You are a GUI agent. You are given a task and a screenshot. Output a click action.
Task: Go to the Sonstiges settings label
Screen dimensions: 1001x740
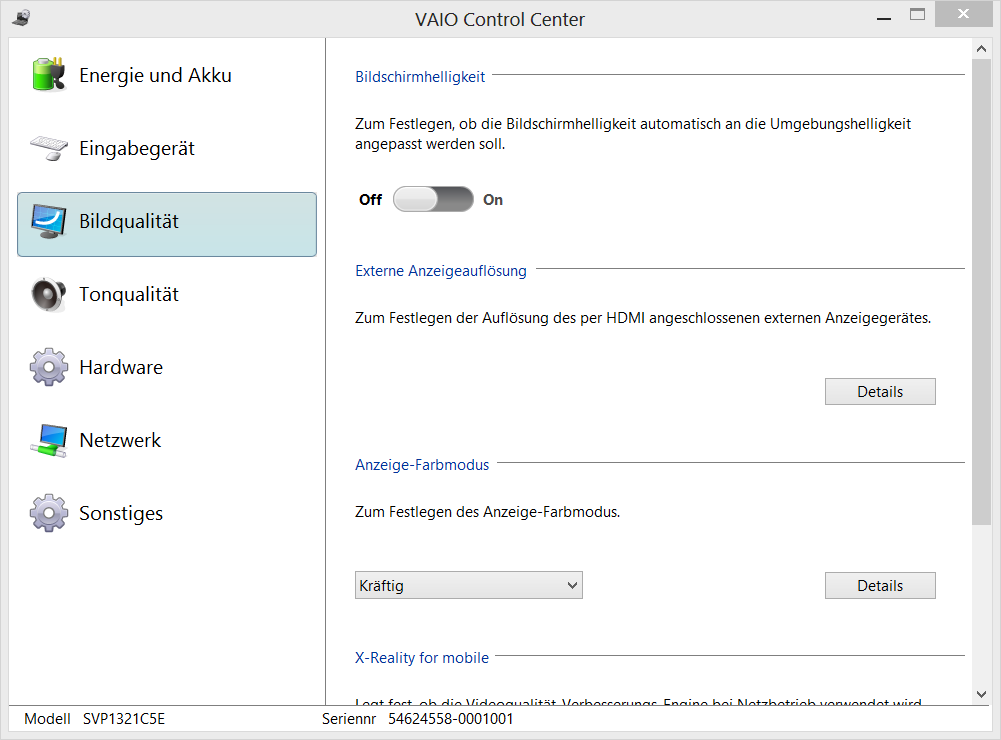click(121, 513)
